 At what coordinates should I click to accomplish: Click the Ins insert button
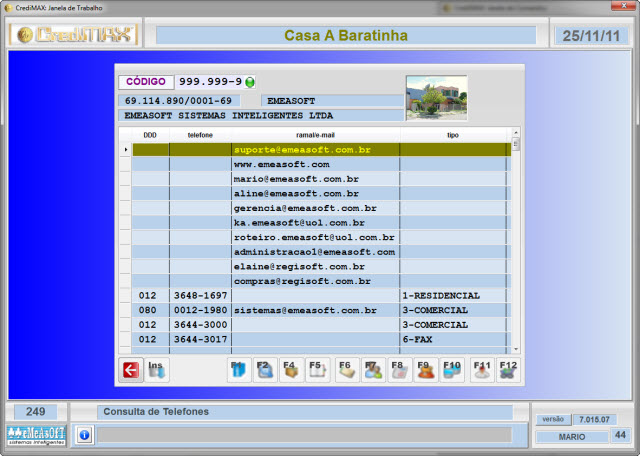coord(156,370)
